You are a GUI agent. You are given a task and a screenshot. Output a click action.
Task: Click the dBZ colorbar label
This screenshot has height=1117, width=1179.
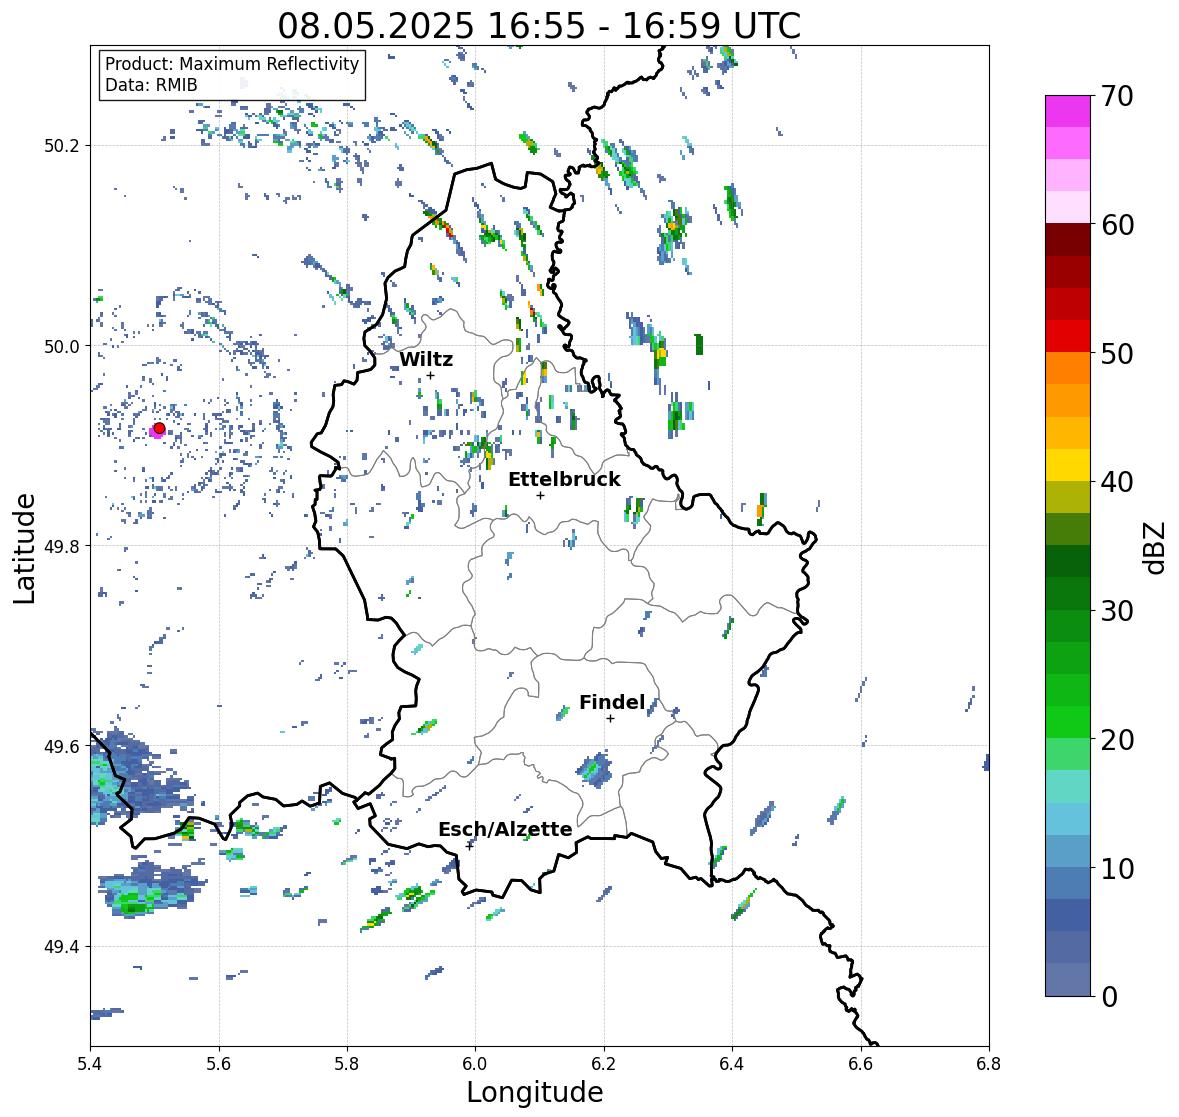[1156, 548]
